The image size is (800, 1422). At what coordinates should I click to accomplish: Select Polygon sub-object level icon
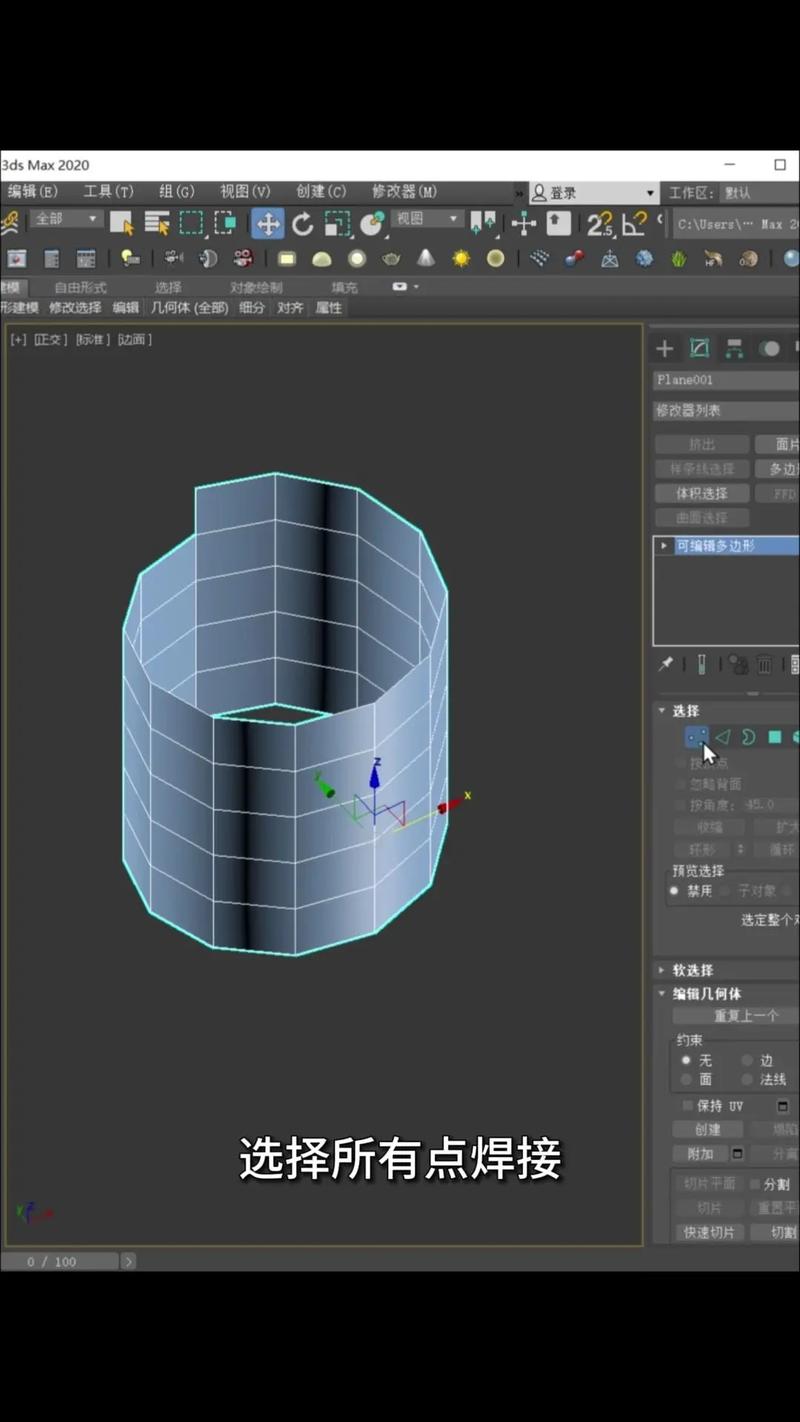point(774,737)
